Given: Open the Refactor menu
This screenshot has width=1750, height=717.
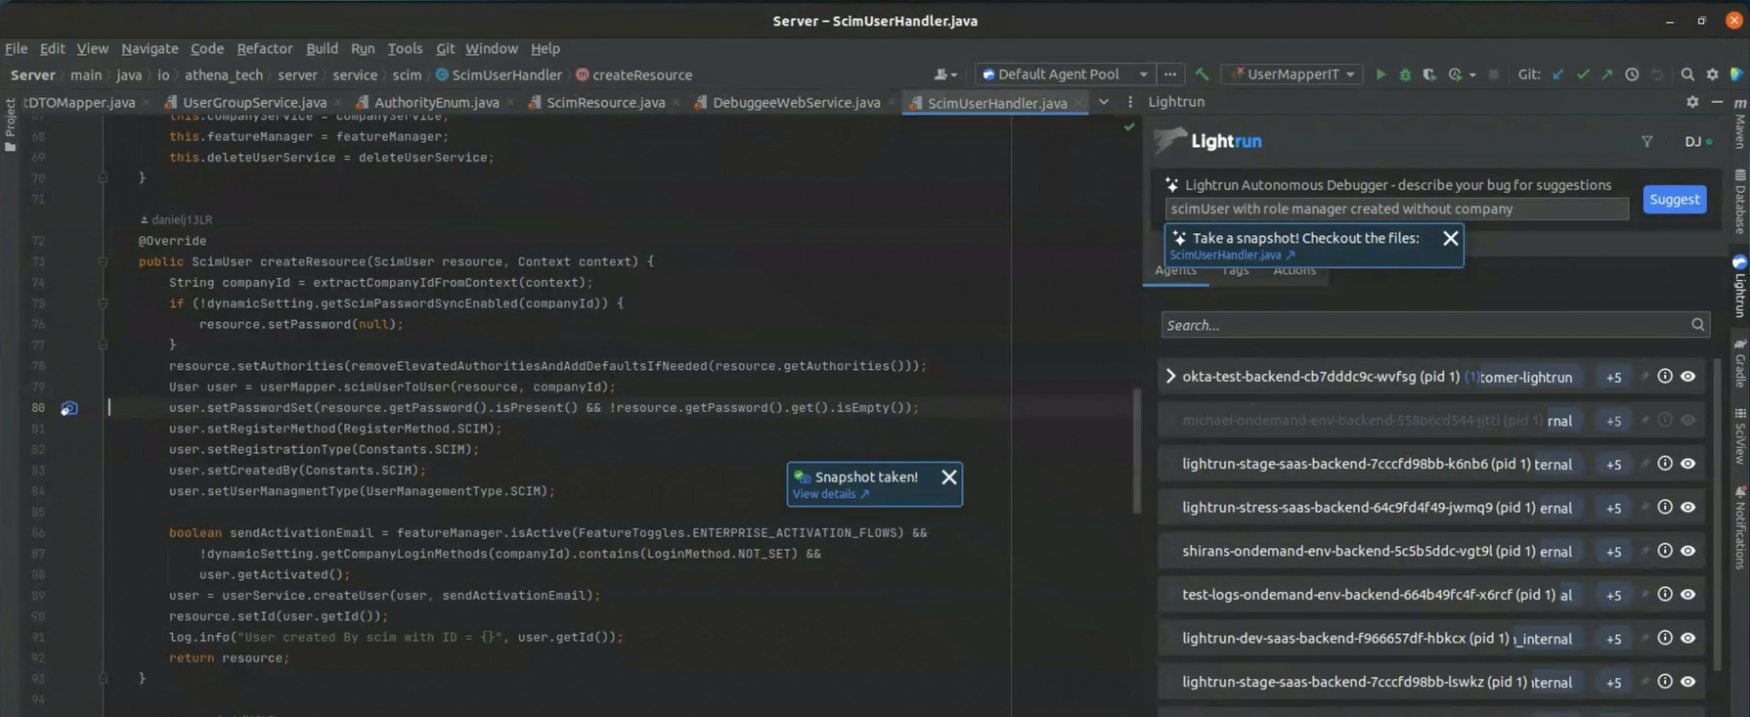Looking at the screenshot, I should click(264, 48).
